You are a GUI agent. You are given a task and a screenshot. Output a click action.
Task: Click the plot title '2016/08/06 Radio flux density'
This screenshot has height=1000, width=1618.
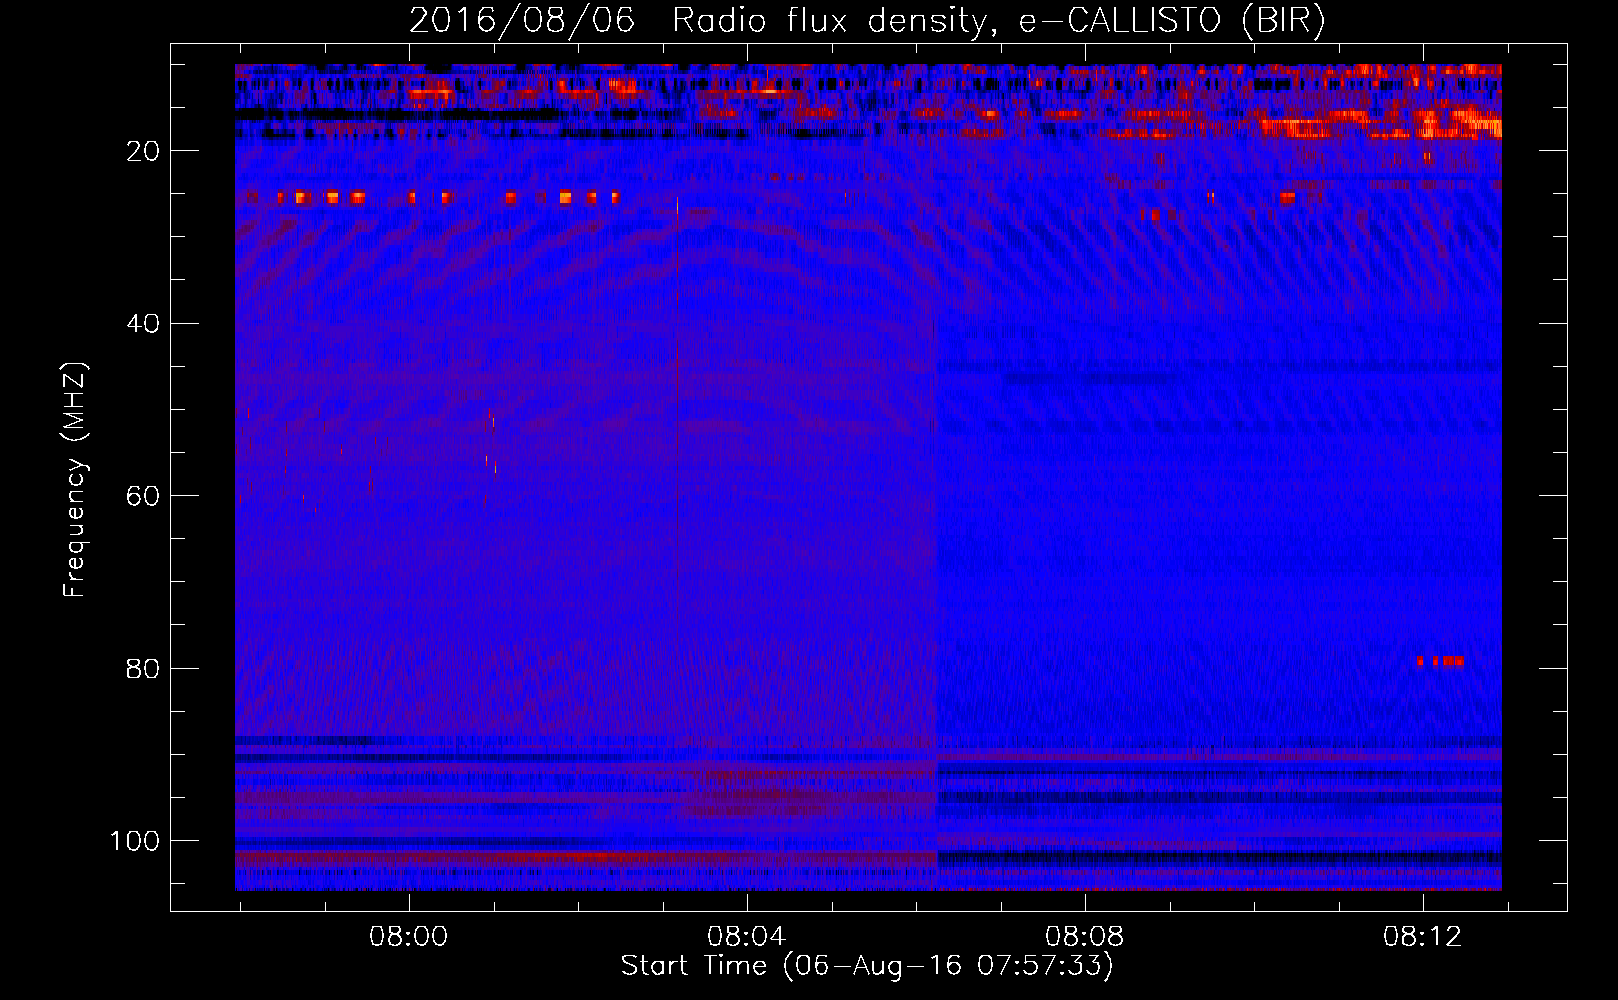pos(867,21)
